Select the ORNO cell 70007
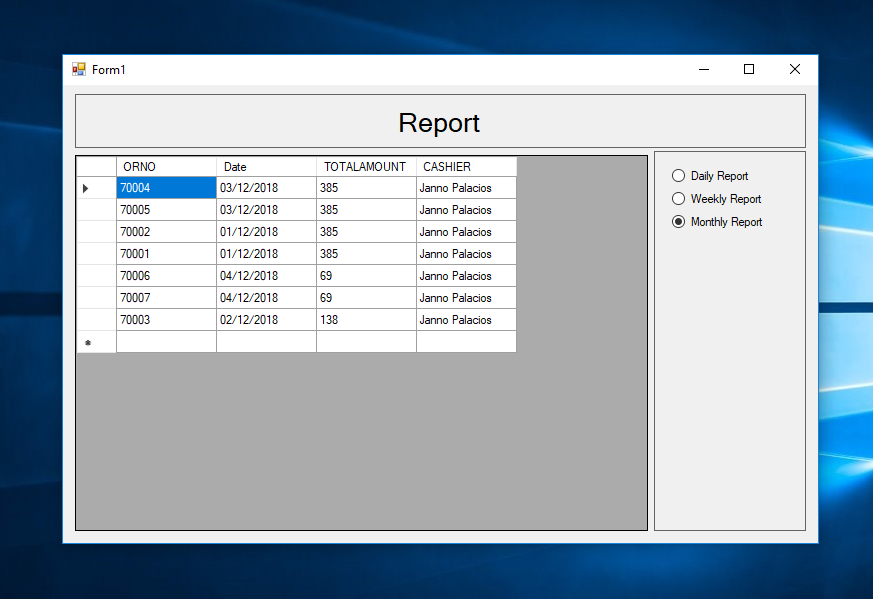Image resolution: width=873 pixels, height=599 pixels. [x=166, y=298]
